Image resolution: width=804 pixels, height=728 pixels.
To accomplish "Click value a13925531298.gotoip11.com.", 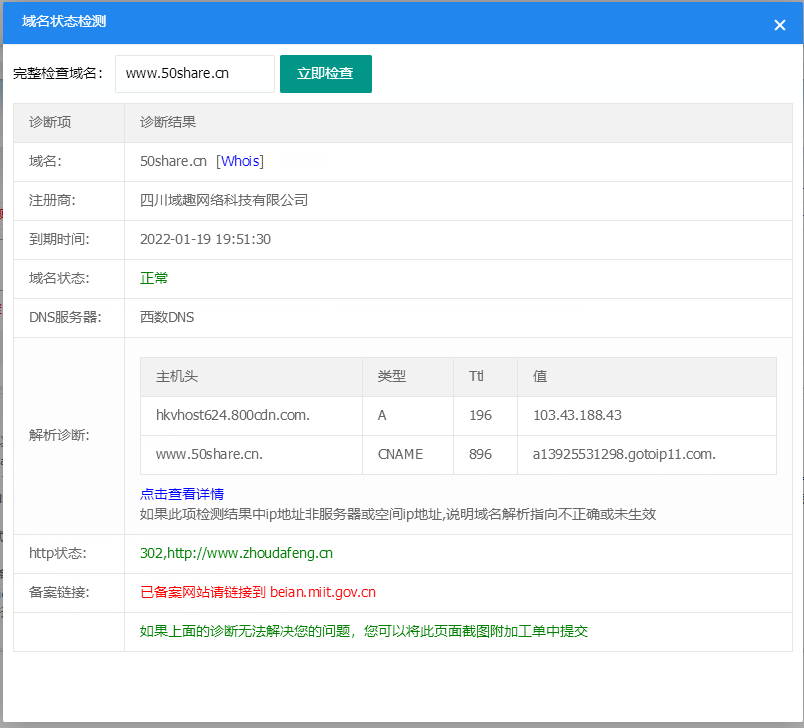I will pyautogui.click(x=624, y=454).
